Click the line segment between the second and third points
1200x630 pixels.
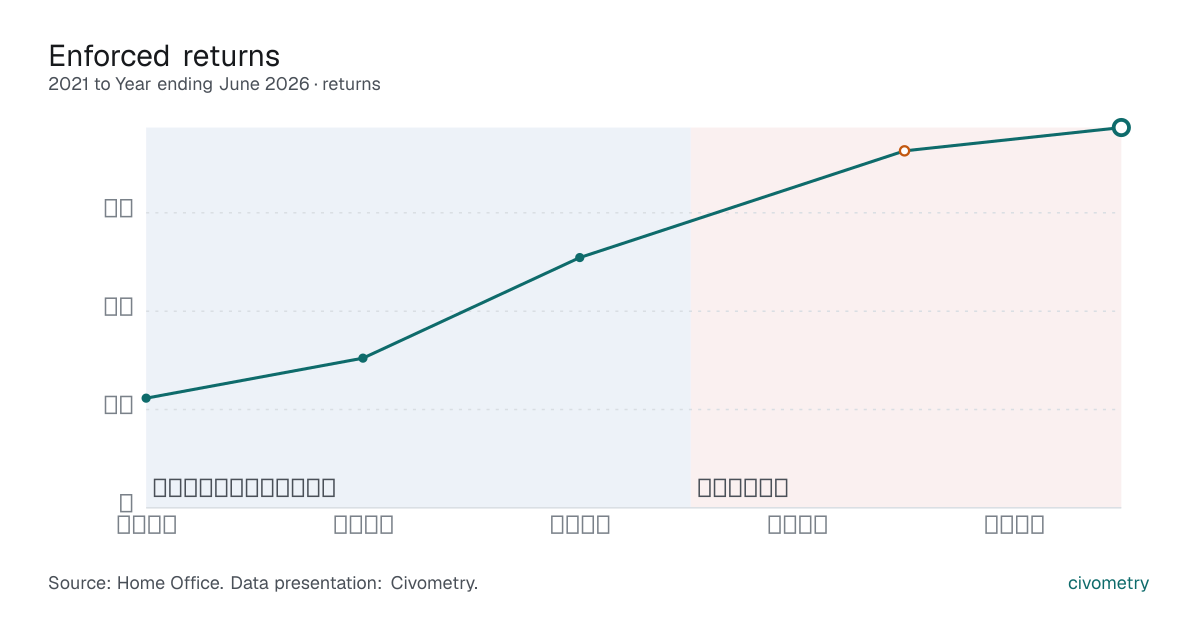[471, 308]
